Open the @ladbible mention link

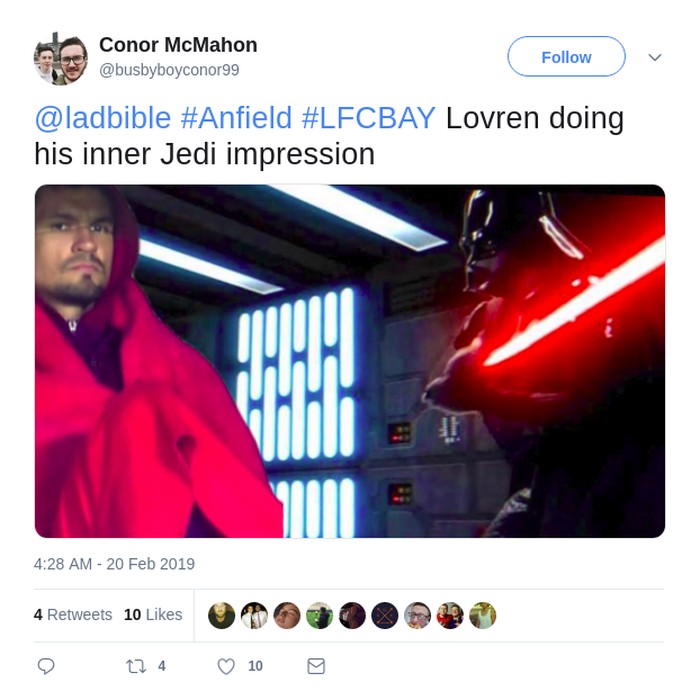point(103,118)
